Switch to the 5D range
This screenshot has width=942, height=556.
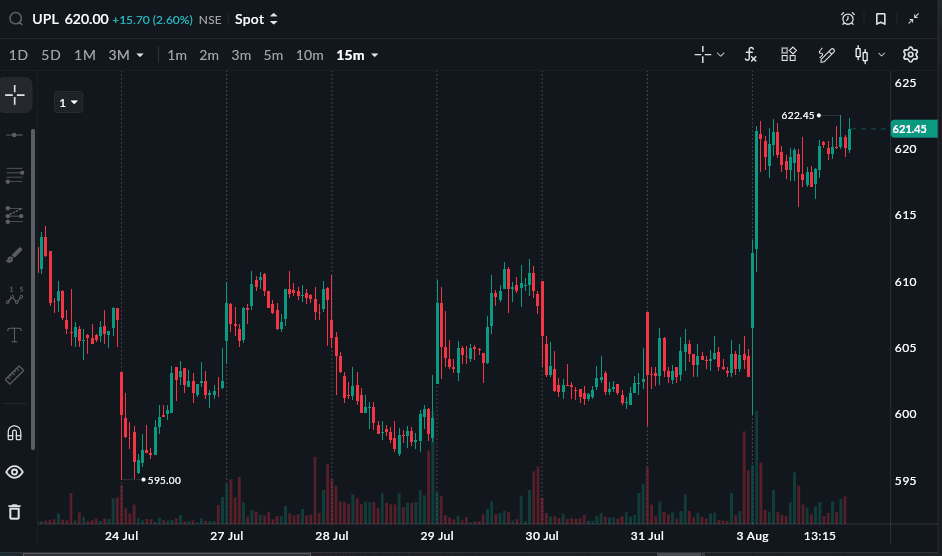click(x=51, y=55)
